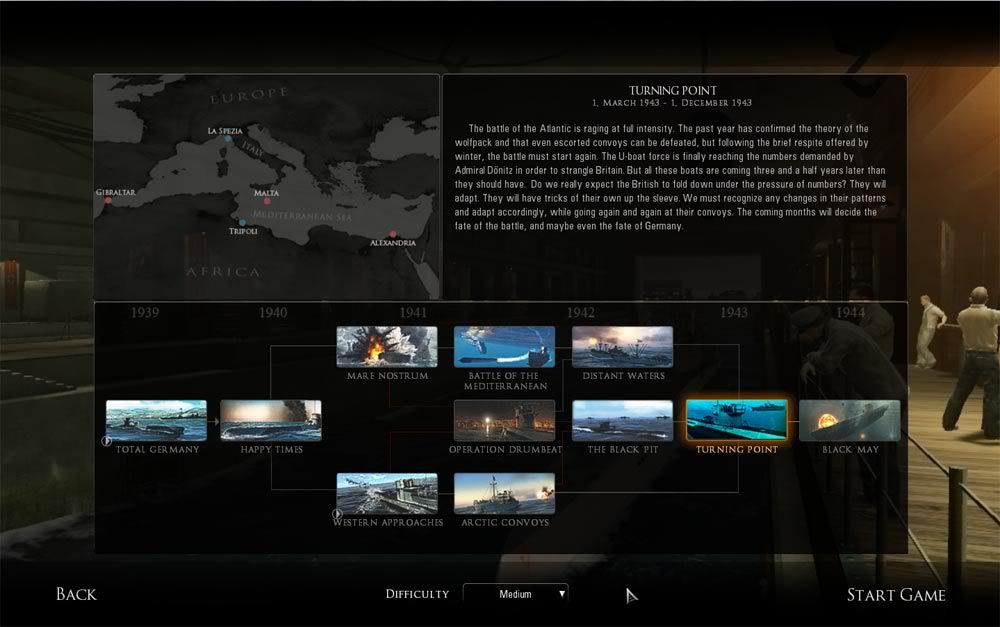1000x627 pixels.
Task: Click the La Spezia port marker
Action: (228, 138)
